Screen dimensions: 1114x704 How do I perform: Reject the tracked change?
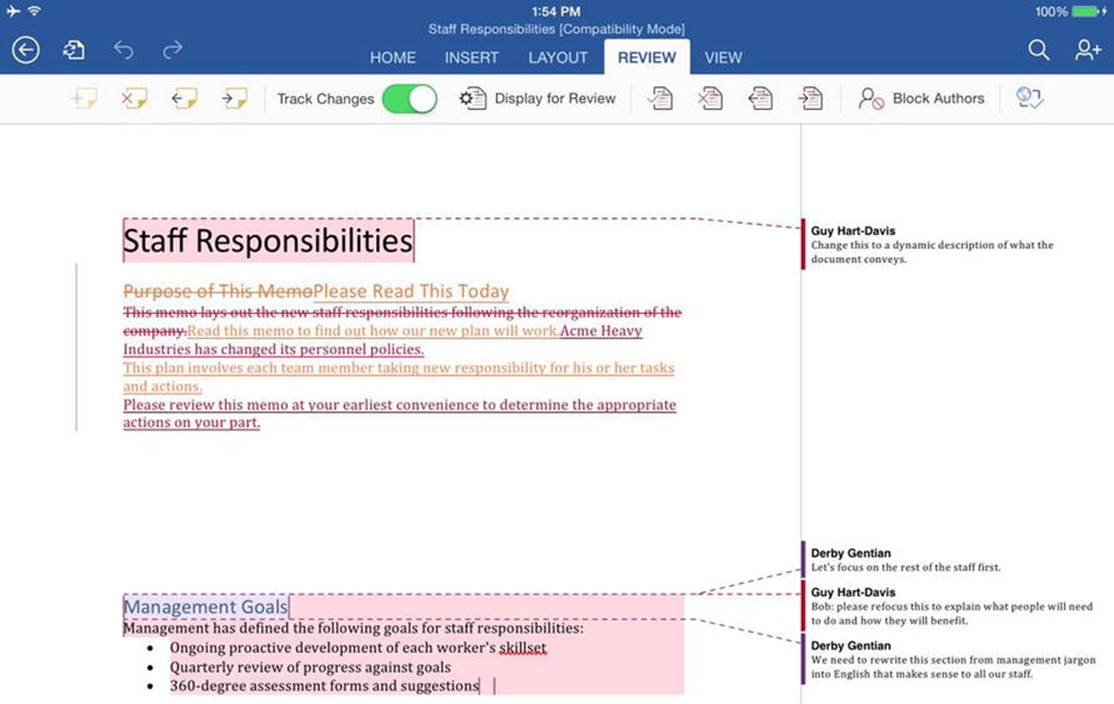coord(710,98)
